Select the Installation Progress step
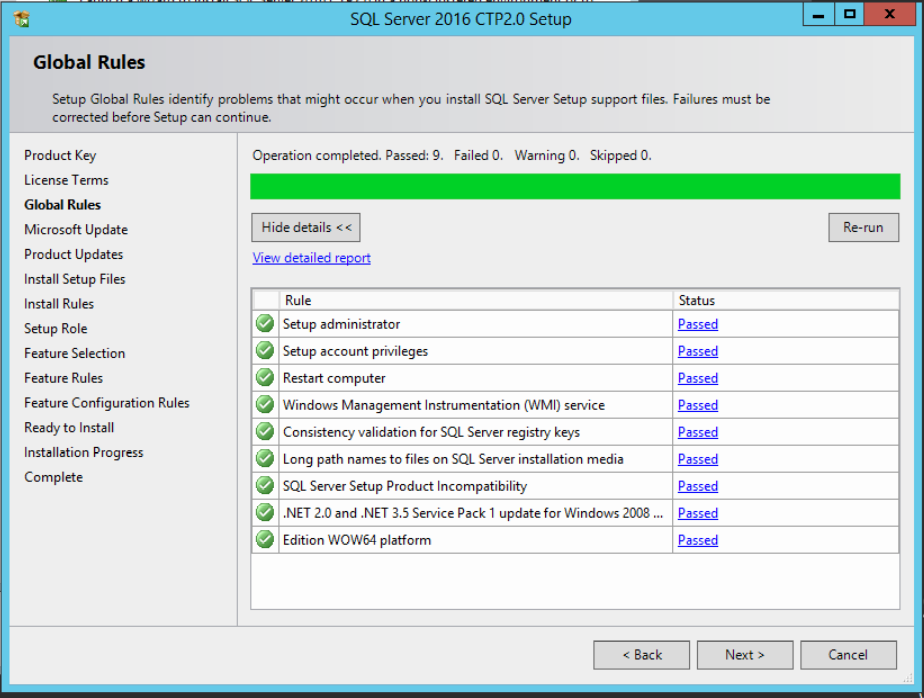Viewport: 924px width, 698px height. click(84, 453)
